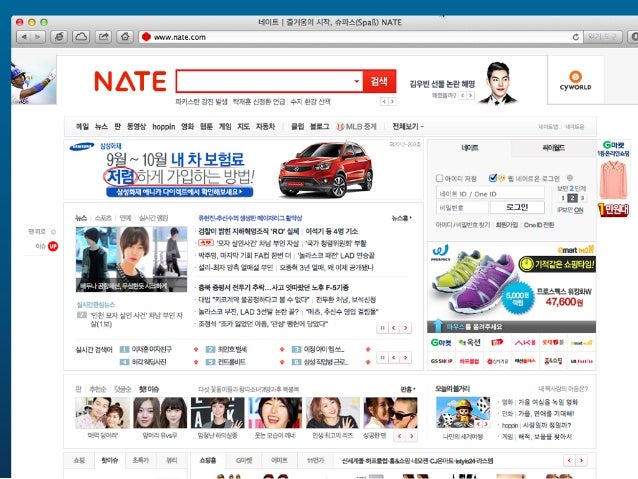Viewport: 638px width, 479px height.
Task: Click the Gmarket shop logo
Action: pos(441,343)
